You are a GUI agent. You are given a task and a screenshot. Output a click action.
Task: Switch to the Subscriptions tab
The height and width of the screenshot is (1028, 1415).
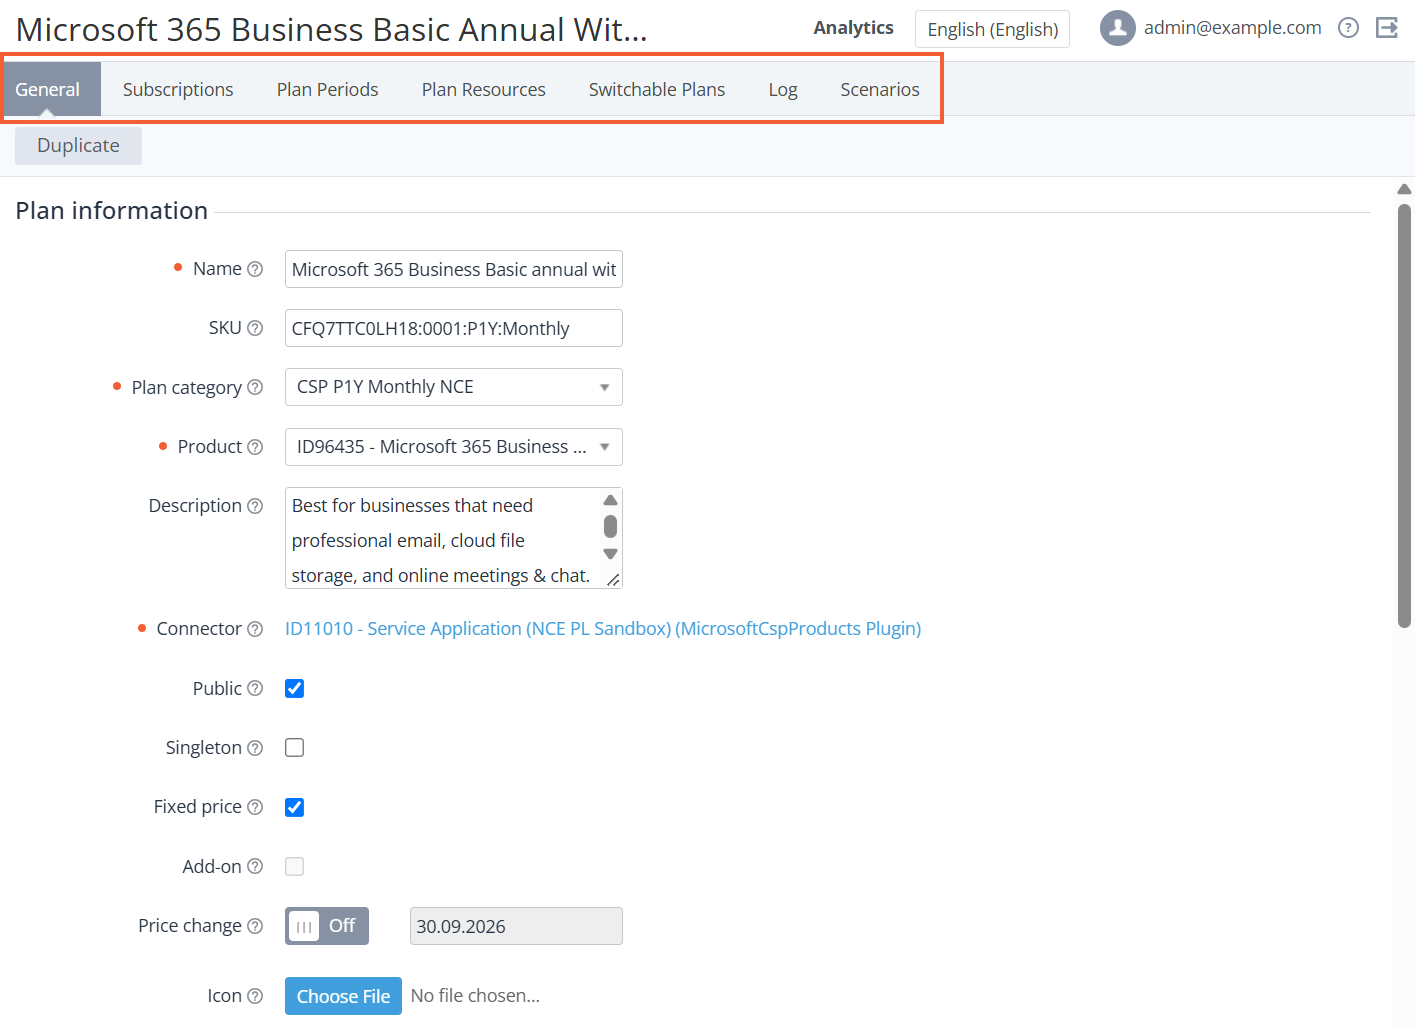click(178, 89)
